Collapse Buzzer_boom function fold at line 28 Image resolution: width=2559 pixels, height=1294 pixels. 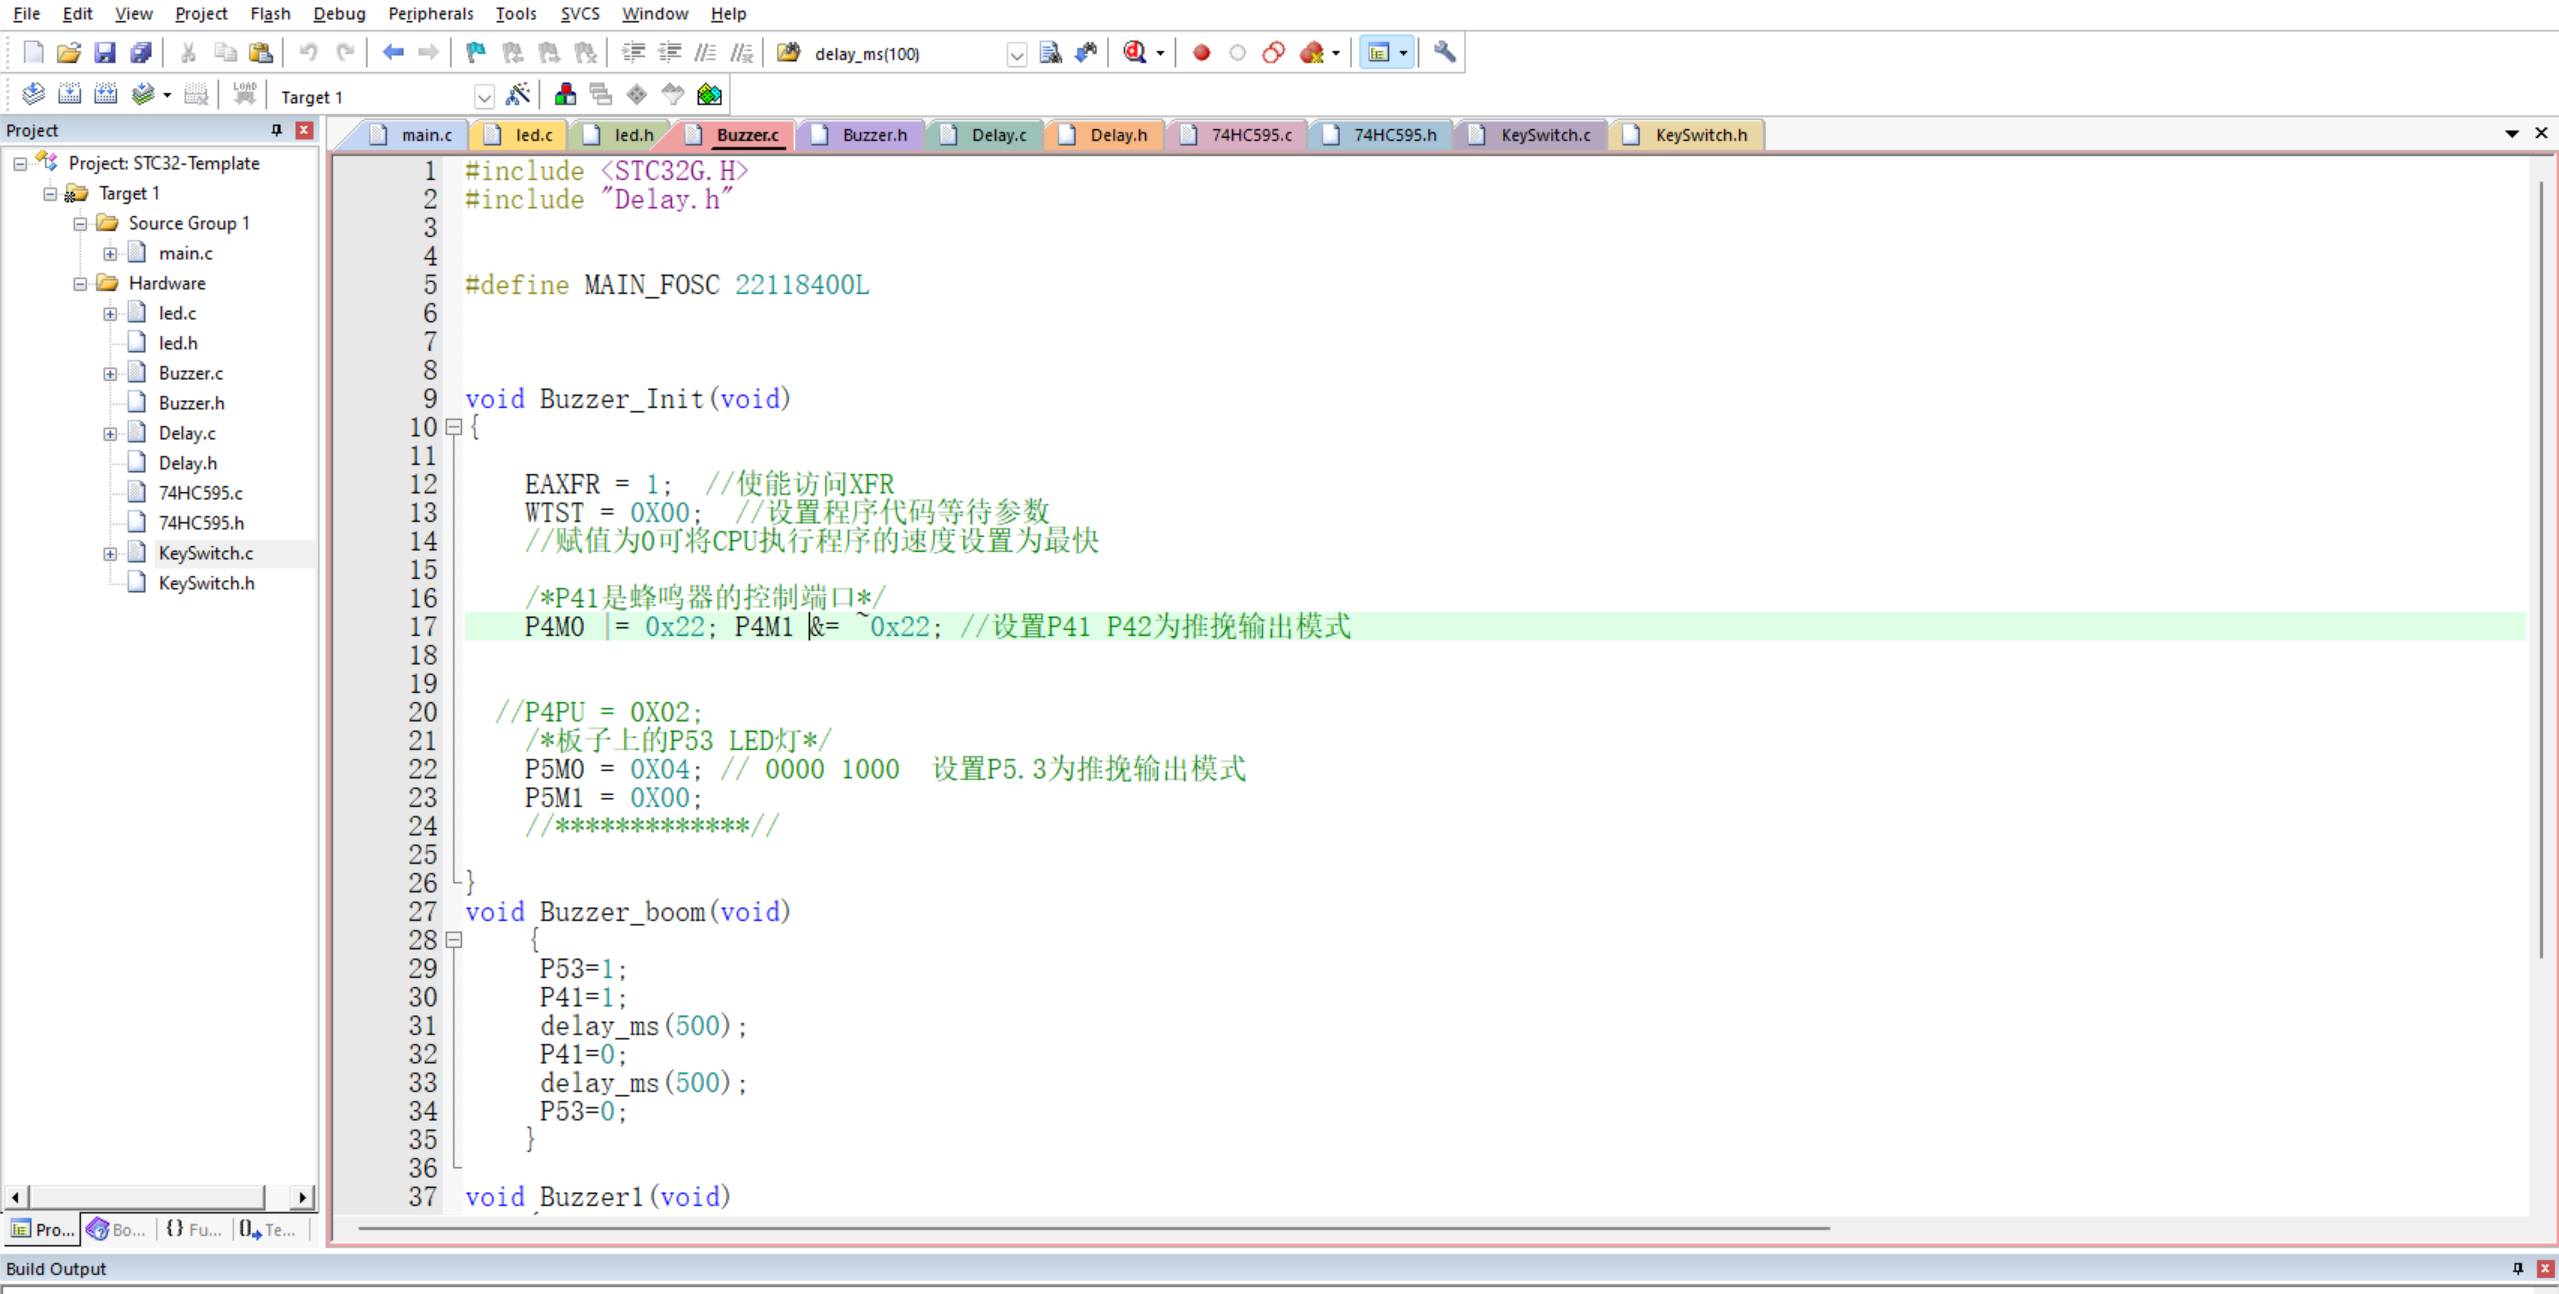(454, 940)
